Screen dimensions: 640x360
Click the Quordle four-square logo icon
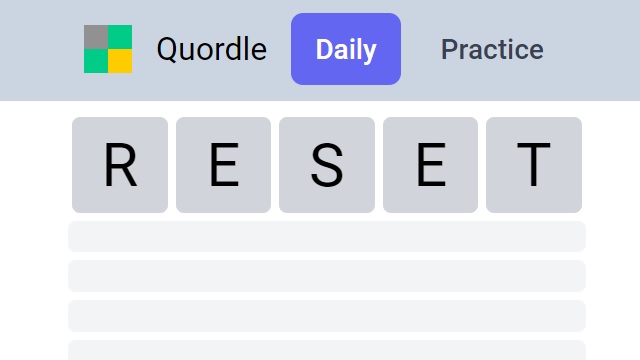108,49
